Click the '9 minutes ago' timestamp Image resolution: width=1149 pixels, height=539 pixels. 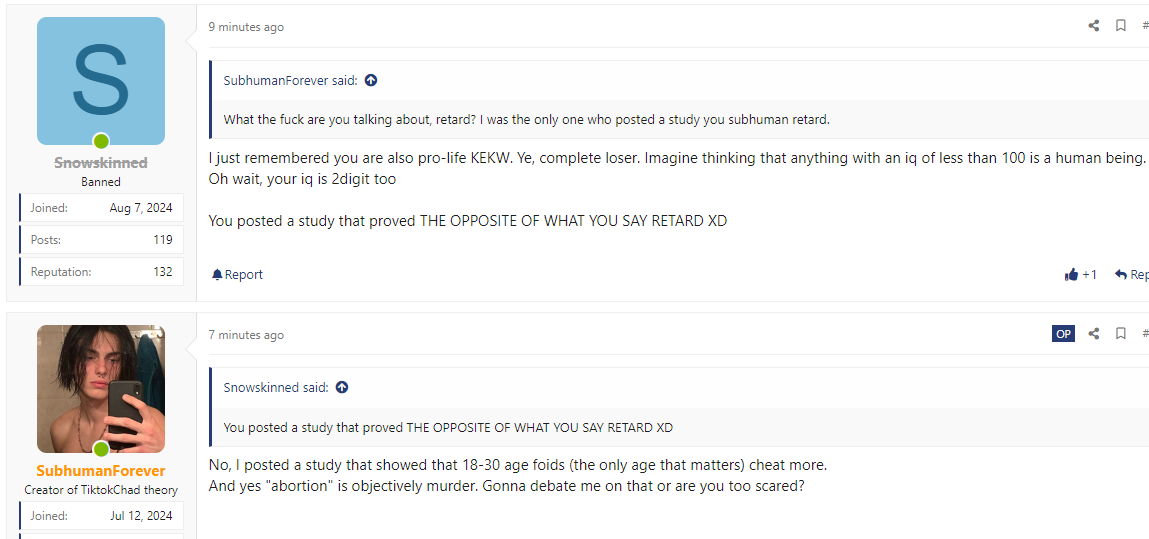[x=246, y=27]
